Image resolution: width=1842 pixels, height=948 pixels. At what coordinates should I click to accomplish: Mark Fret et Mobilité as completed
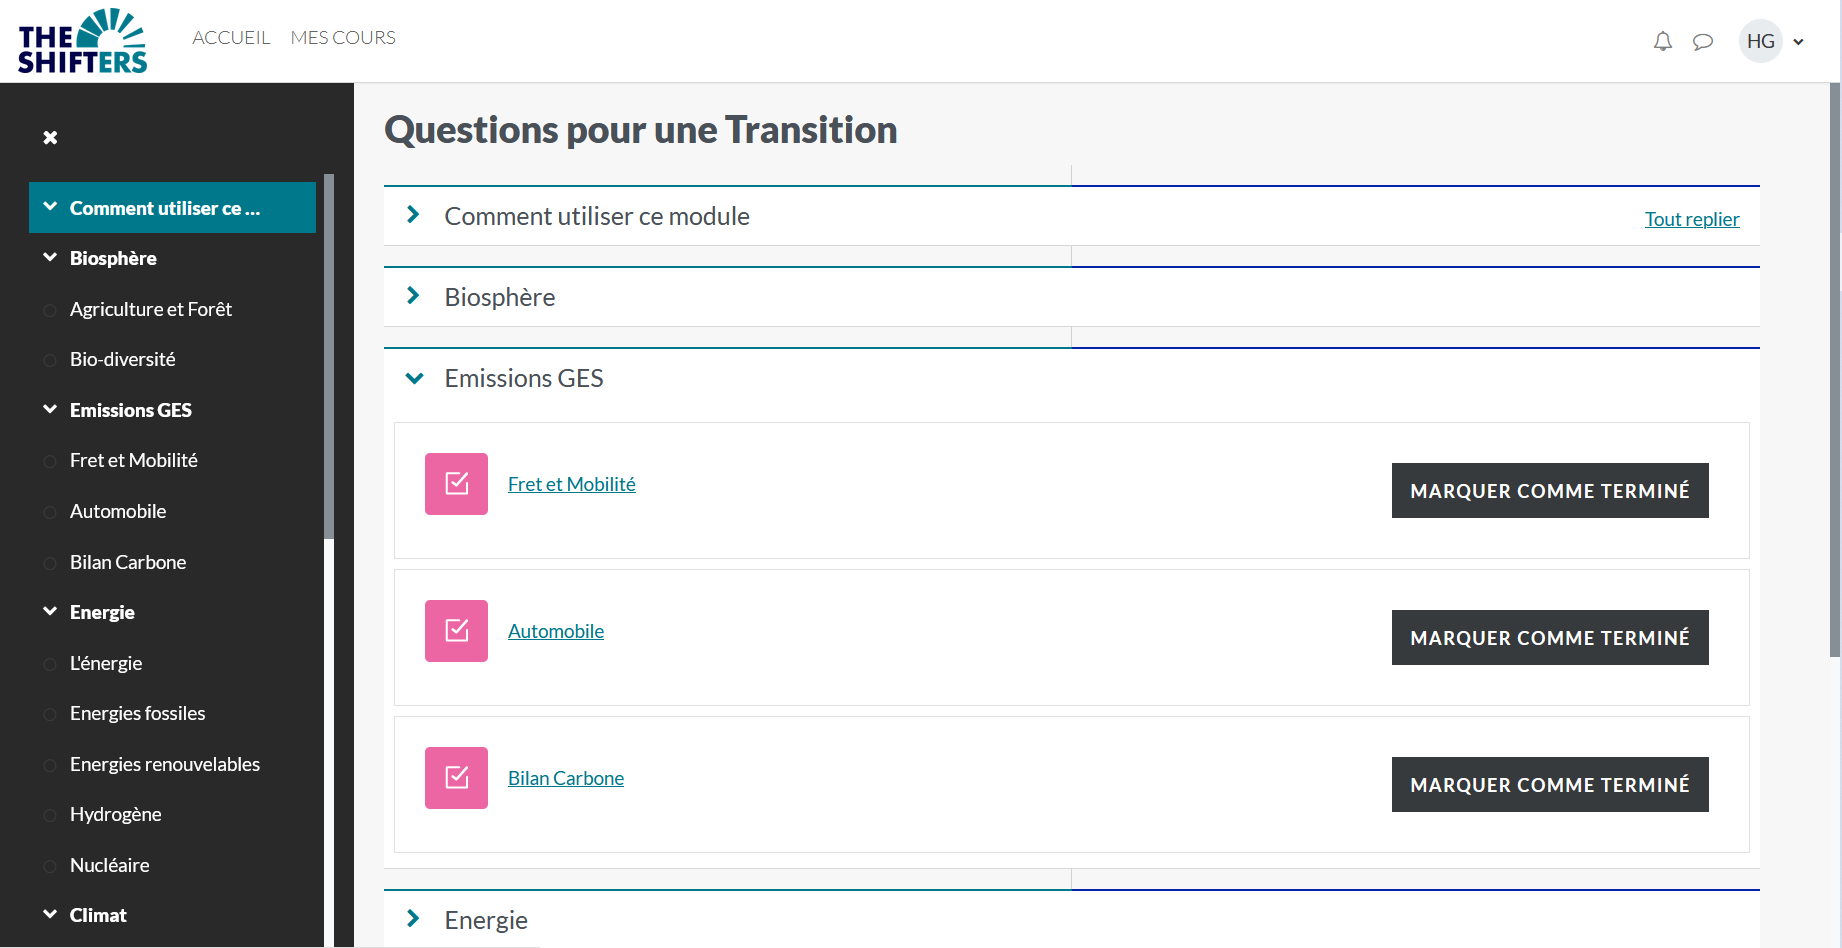click(1550, 490)
